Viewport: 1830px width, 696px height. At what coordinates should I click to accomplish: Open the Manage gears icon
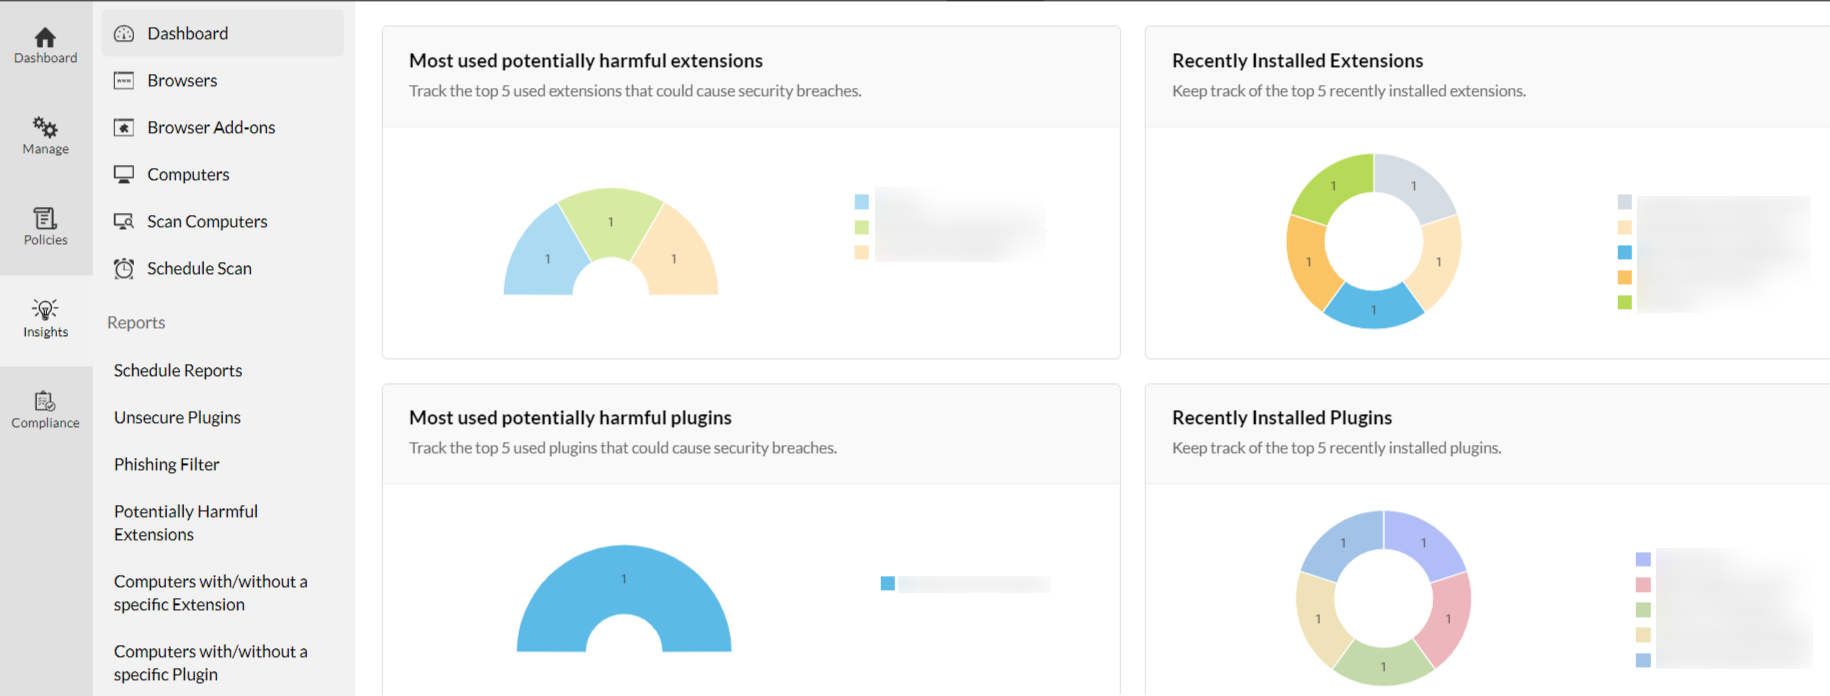(45, 128)
